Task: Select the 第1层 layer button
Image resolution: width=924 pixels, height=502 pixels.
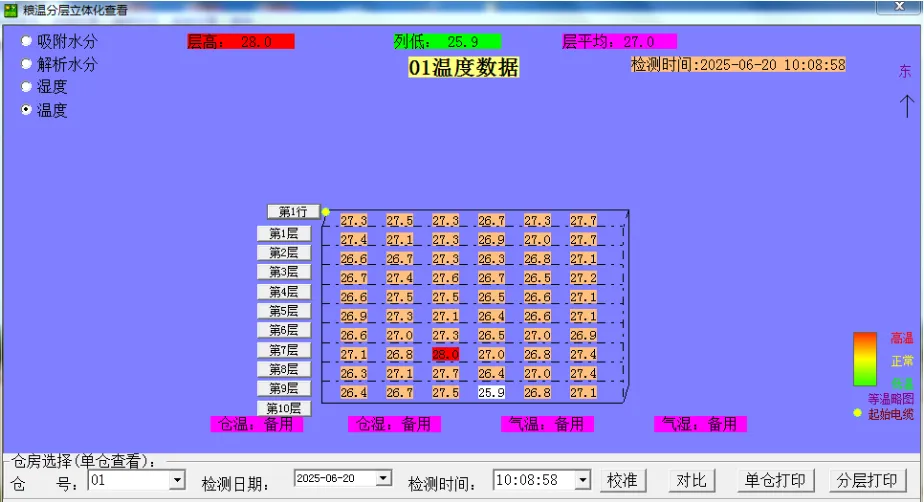Action: 284,233
